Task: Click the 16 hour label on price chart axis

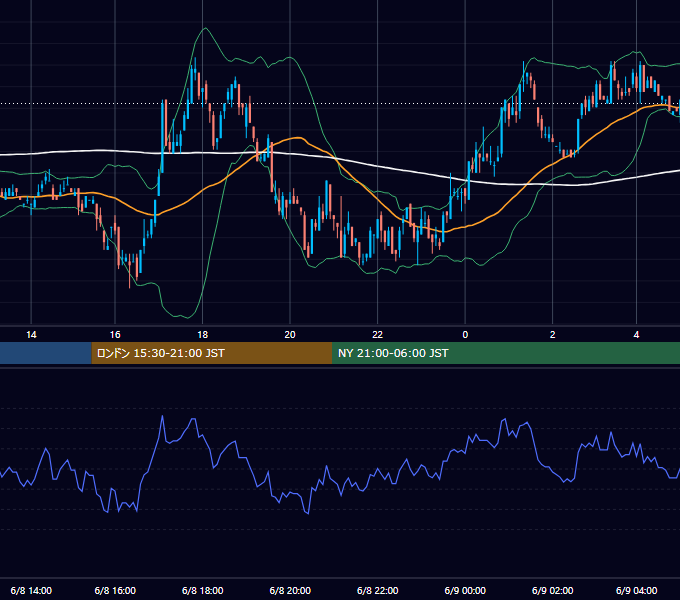Action: (115, 335)
